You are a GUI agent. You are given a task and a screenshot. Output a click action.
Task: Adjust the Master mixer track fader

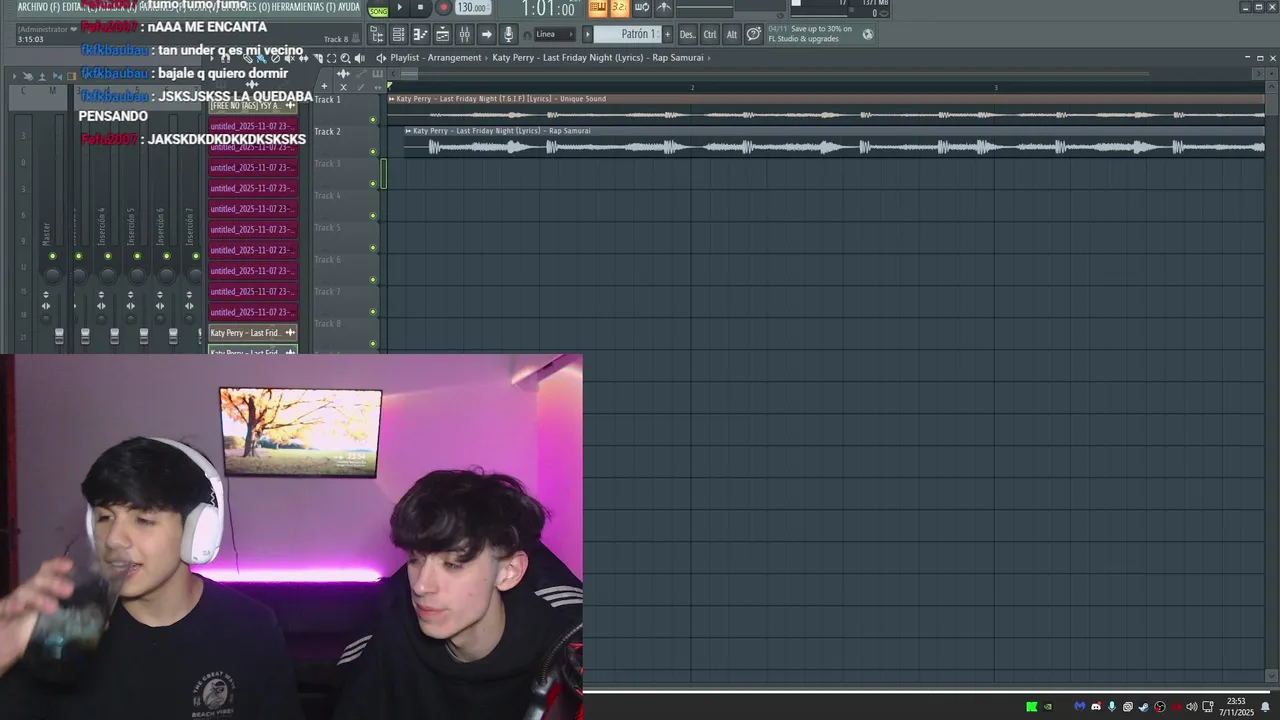59,336
